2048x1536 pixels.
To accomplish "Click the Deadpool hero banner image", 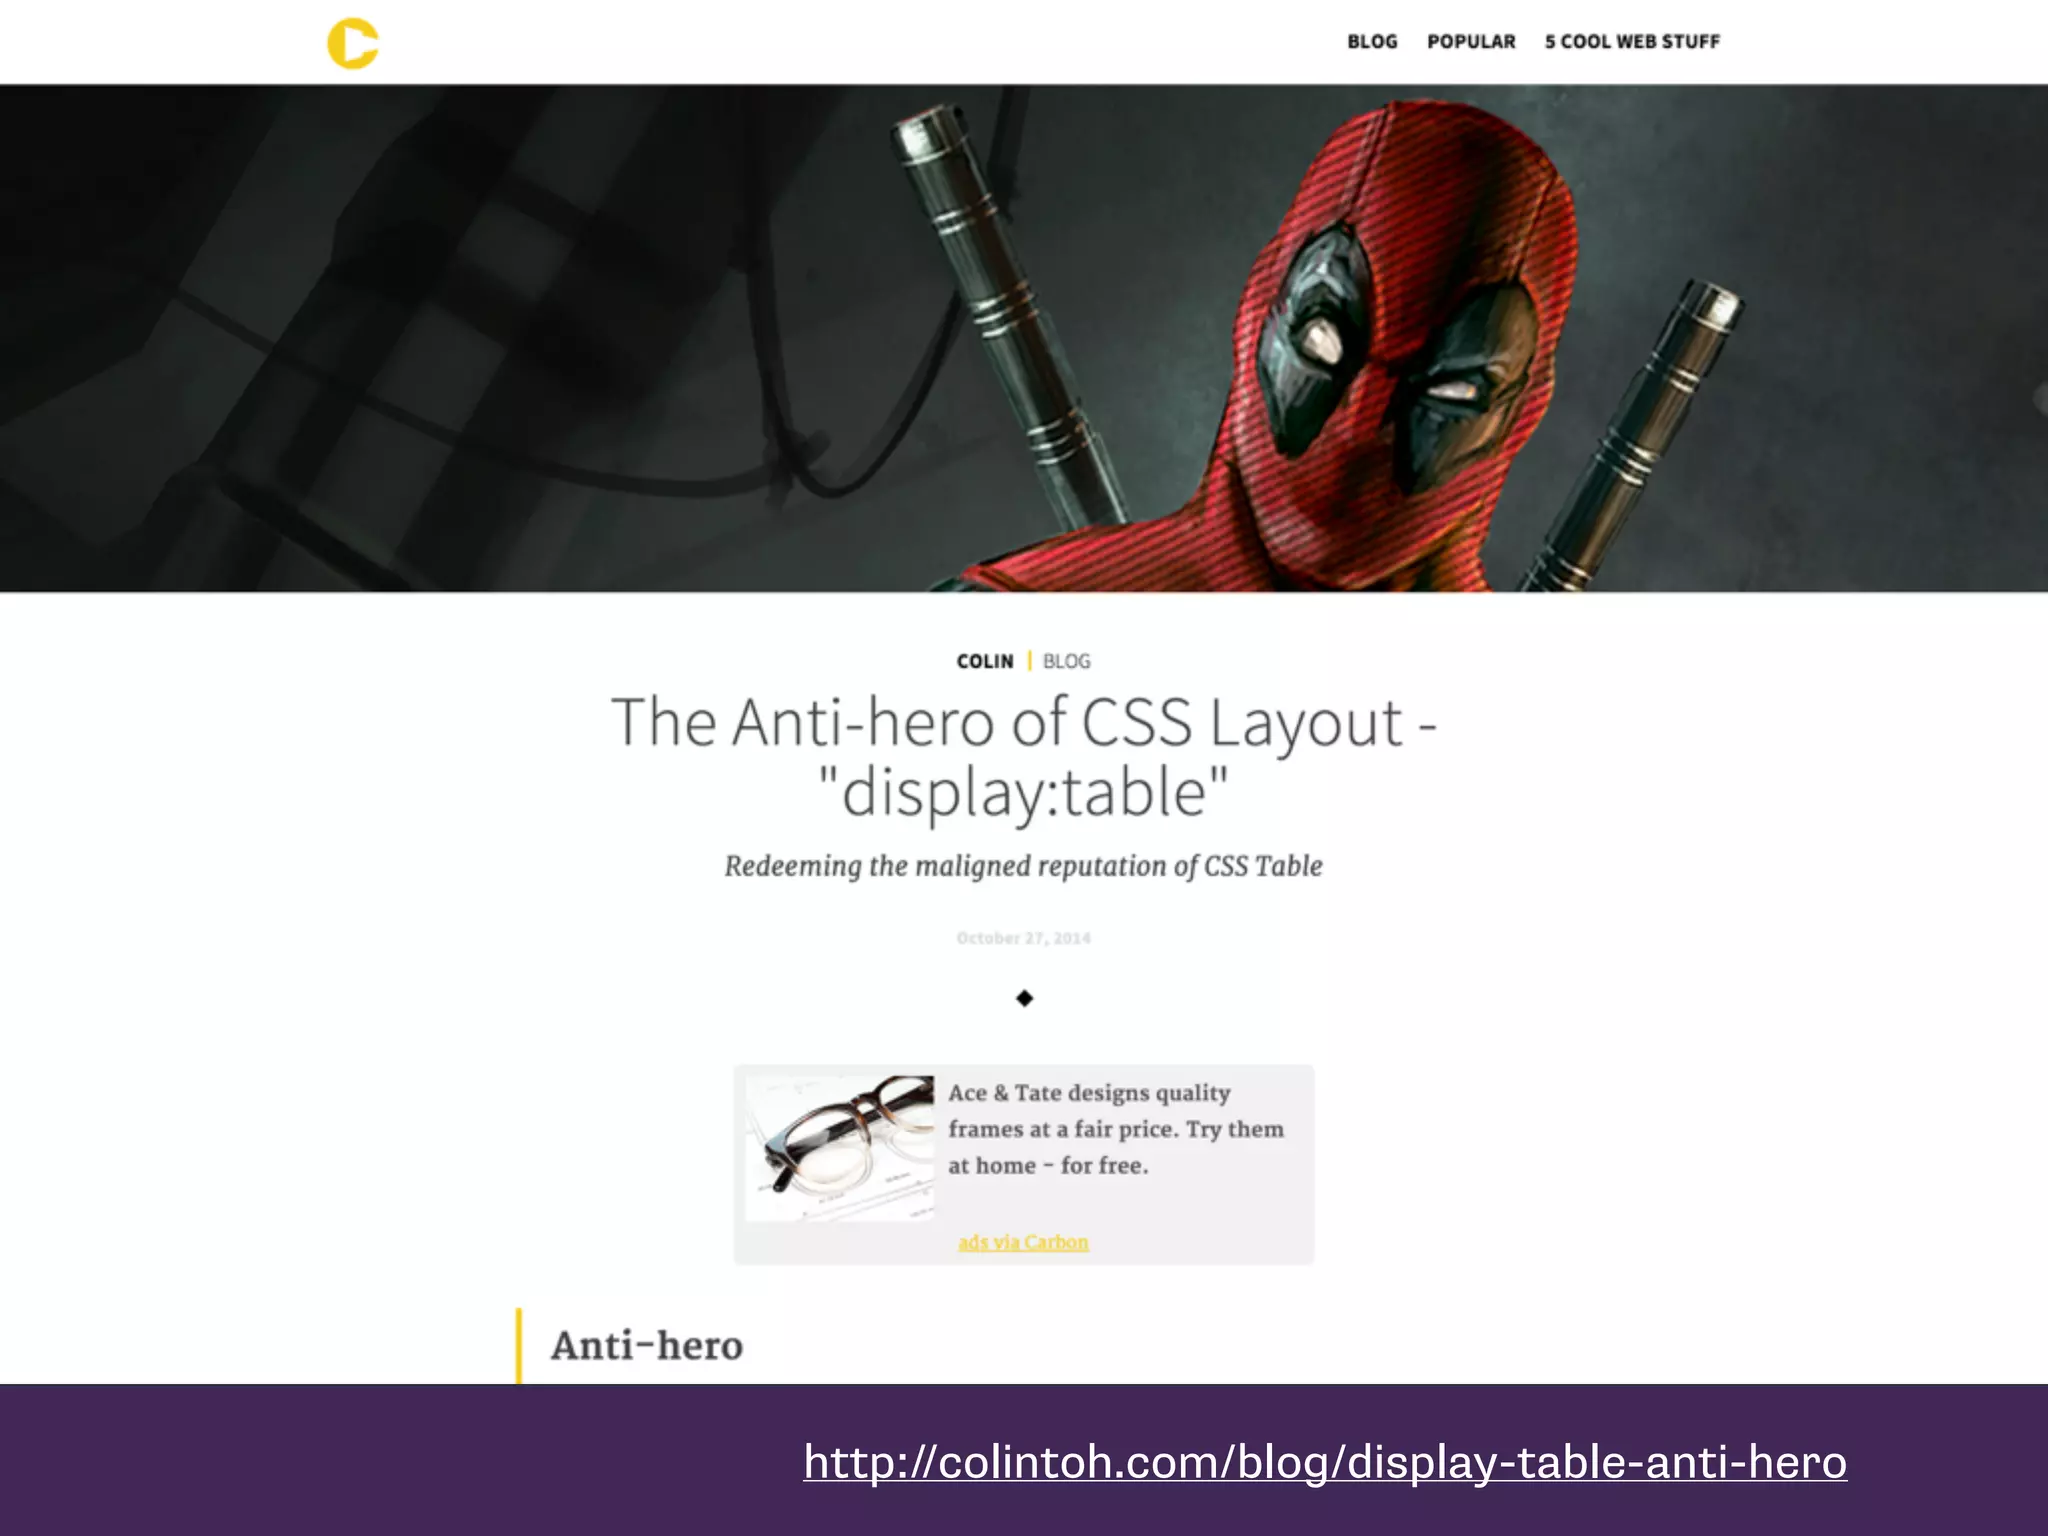I will coord(1024,338).
